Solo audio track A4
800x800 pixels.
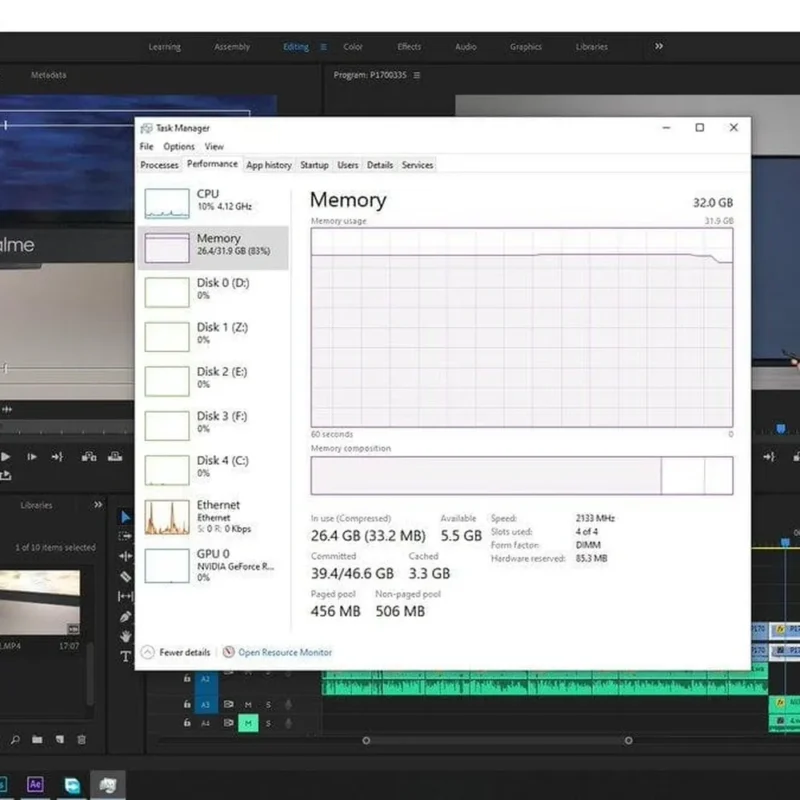tap(268, 723)
